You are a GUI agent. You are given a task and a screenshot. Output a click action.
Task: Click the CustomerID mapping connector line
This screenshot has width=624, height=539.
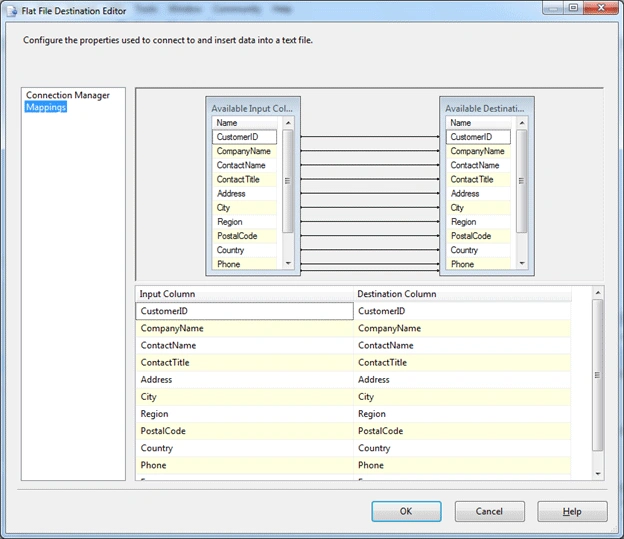tap(370, 137)
